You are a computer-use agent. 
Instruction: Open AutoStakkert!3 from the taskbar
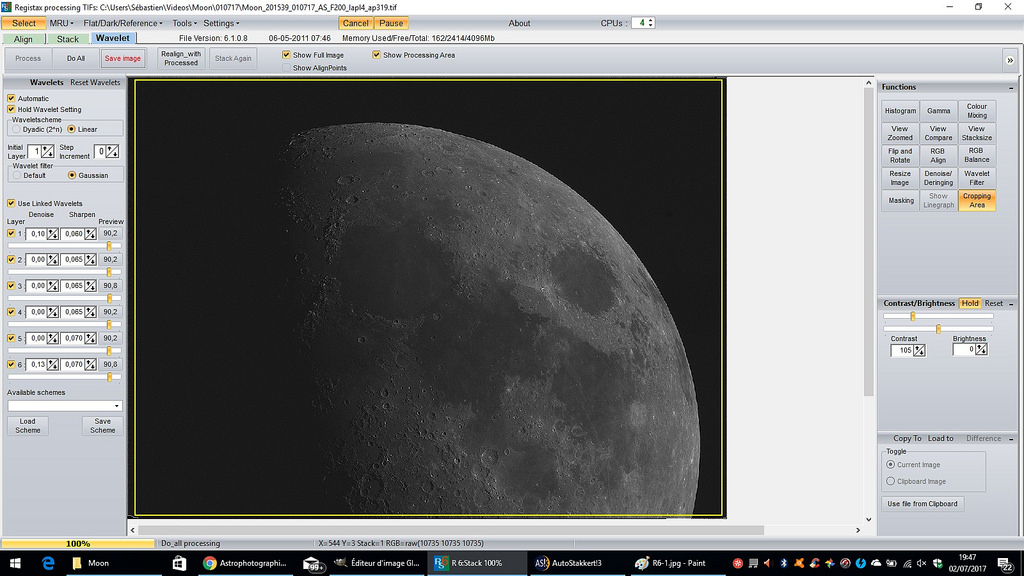pos(575,563)
